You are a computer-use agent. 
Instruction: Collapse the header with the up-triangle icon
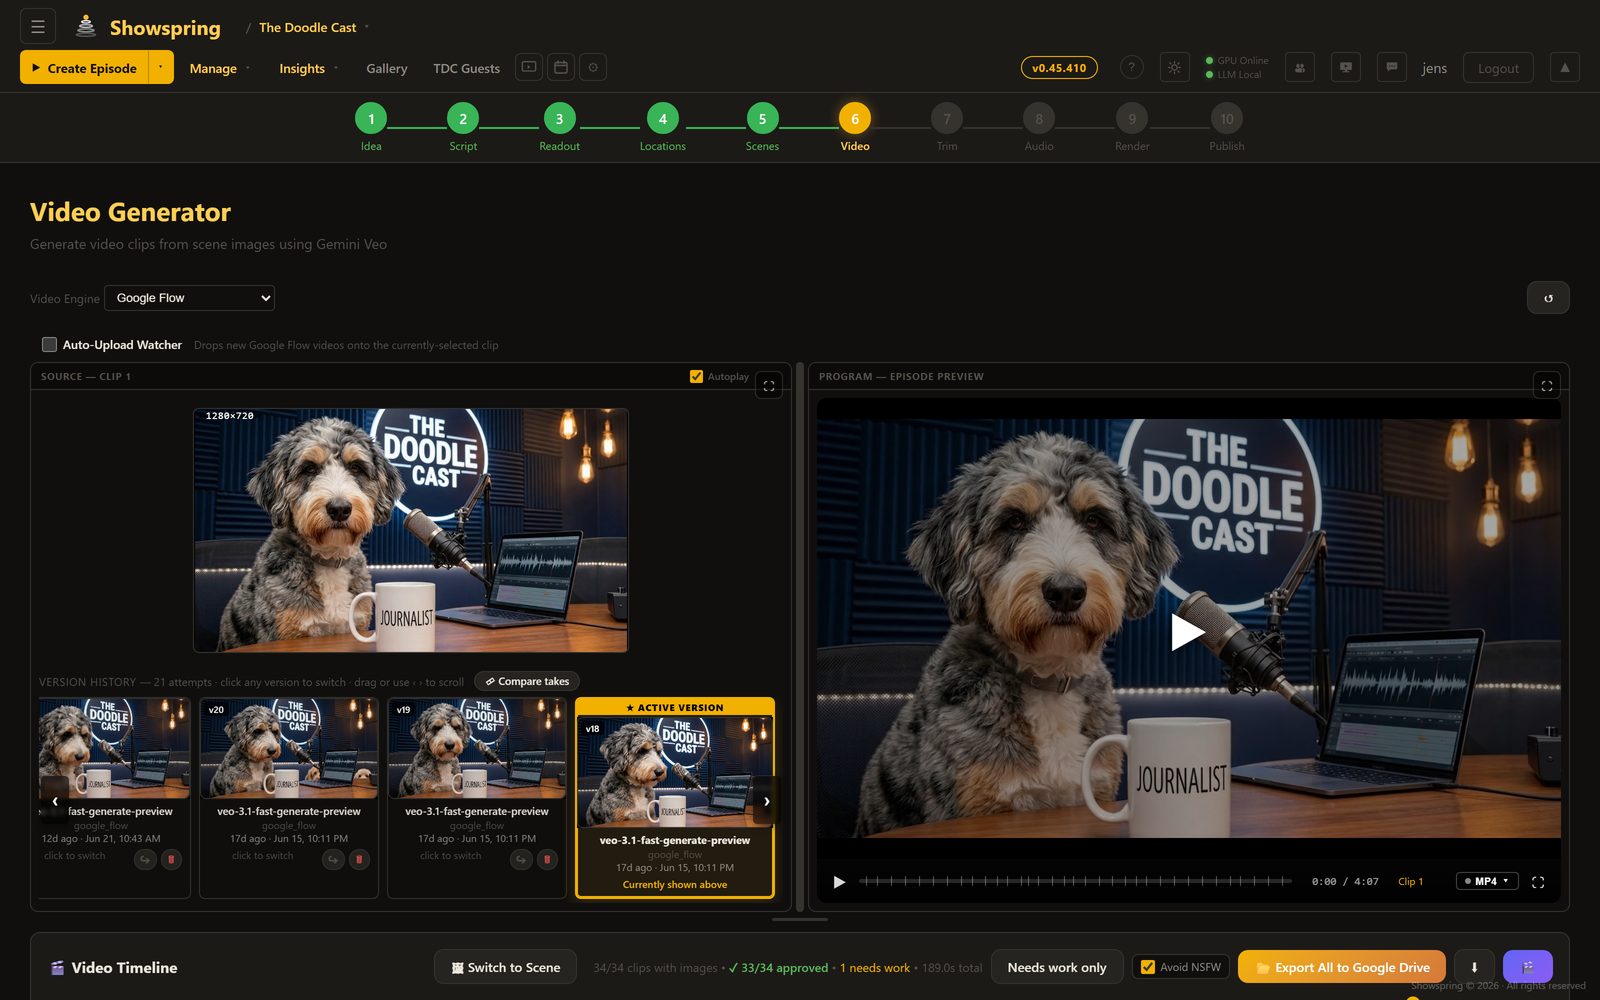click(1565, 67)
